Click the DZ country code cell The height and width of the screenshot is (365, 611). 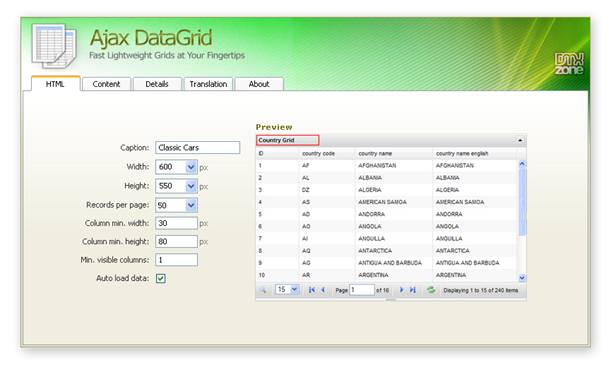tap(306, 190)
